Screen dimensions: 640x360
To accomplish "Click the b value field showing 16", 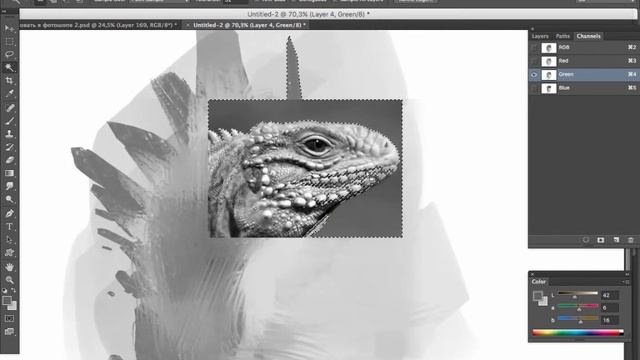I will pos(609,320).
